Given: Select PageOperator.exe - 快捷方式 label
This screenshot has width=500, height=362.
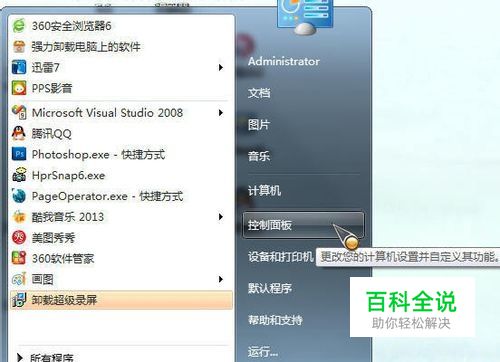Looking at the screenshot, I should click(107, 196).
